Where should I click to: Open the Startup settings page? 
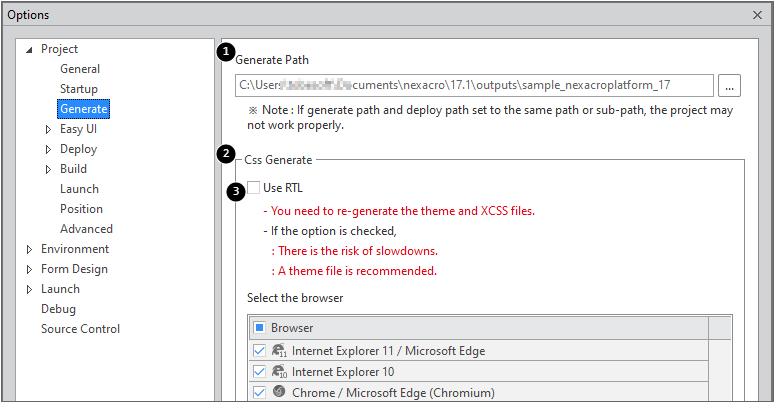(79, 89)
